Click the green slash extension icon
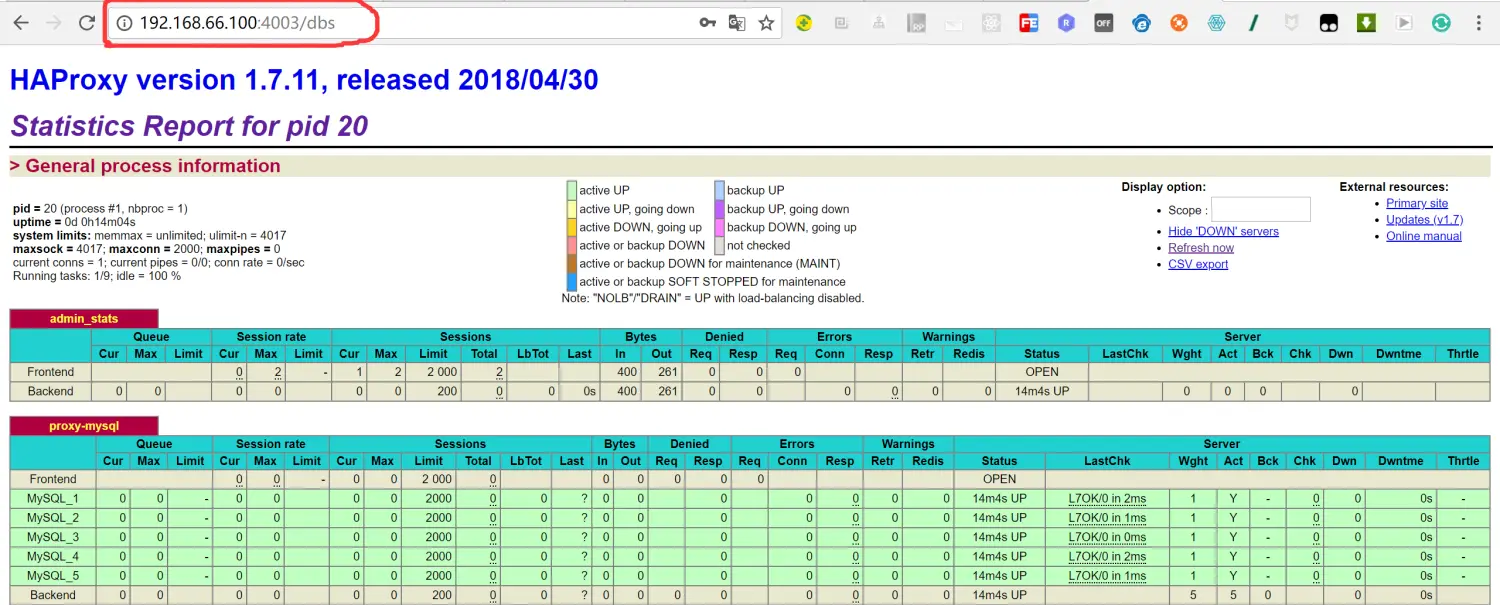Image resolution: width=1500 pixels, height=605 pixels. [1254, 23]
